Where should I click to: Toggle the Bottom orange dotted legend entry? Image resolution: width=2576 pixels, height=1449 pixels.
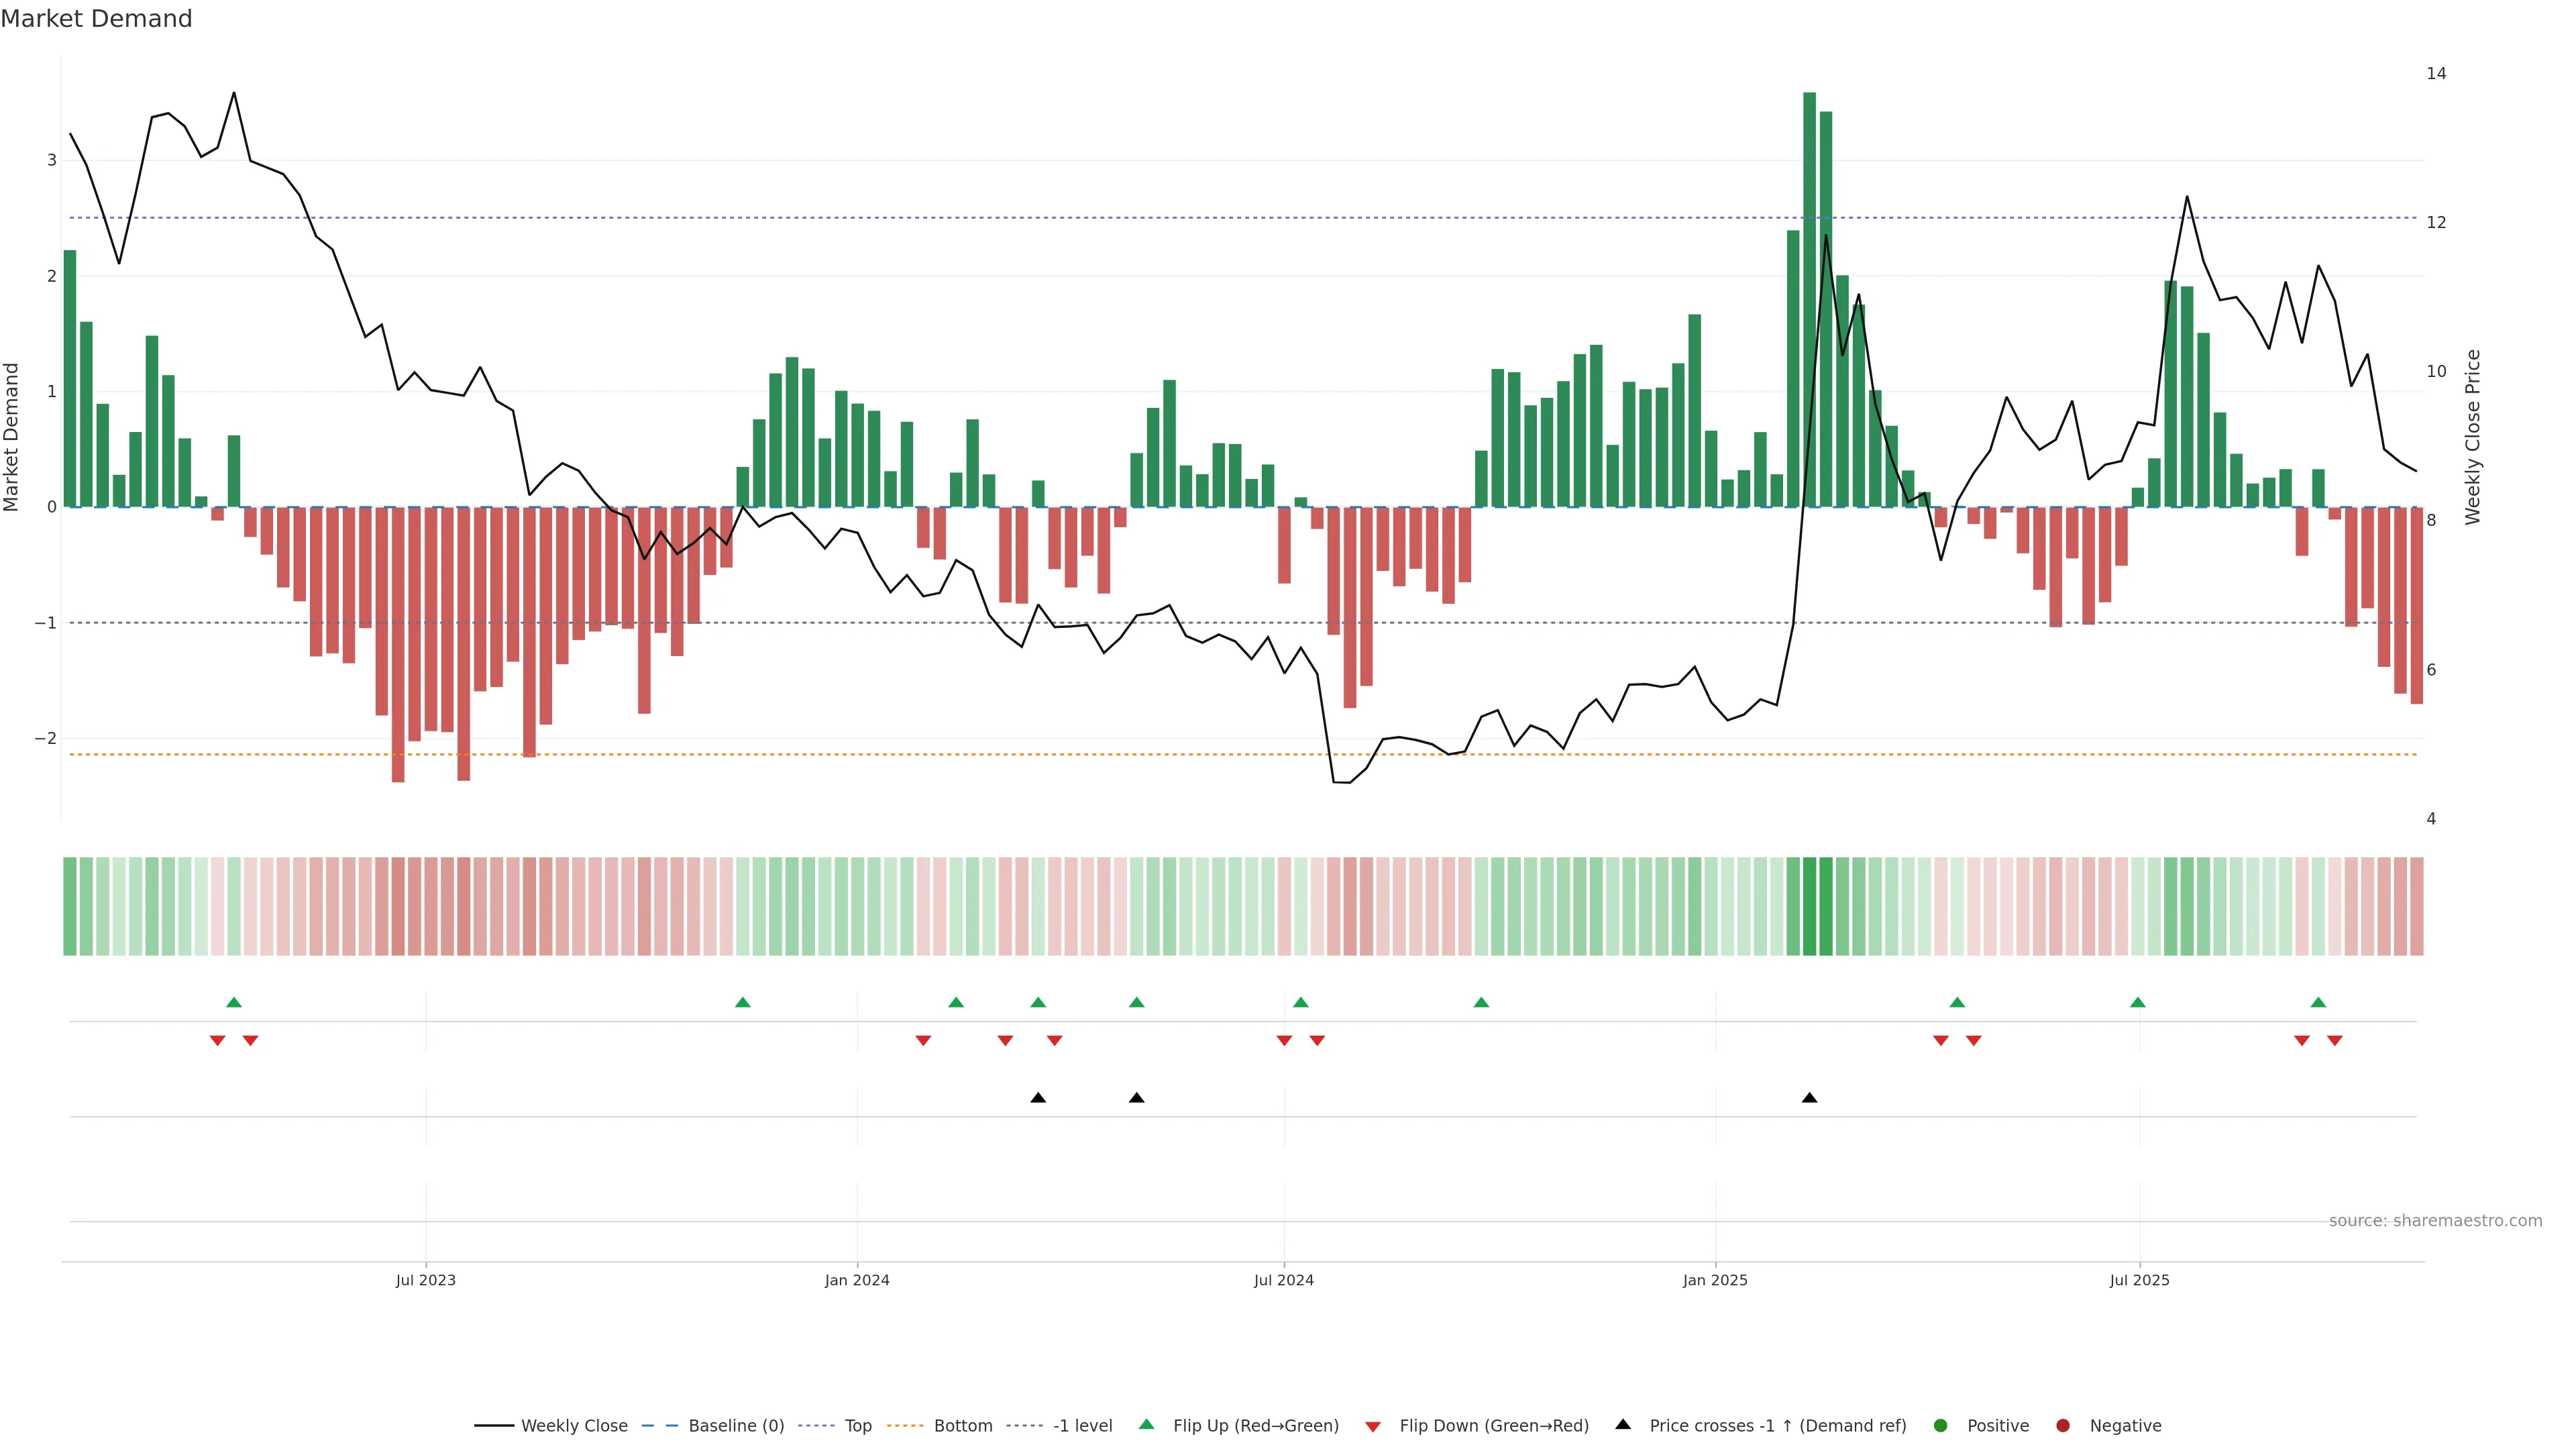click(962, 1425)
